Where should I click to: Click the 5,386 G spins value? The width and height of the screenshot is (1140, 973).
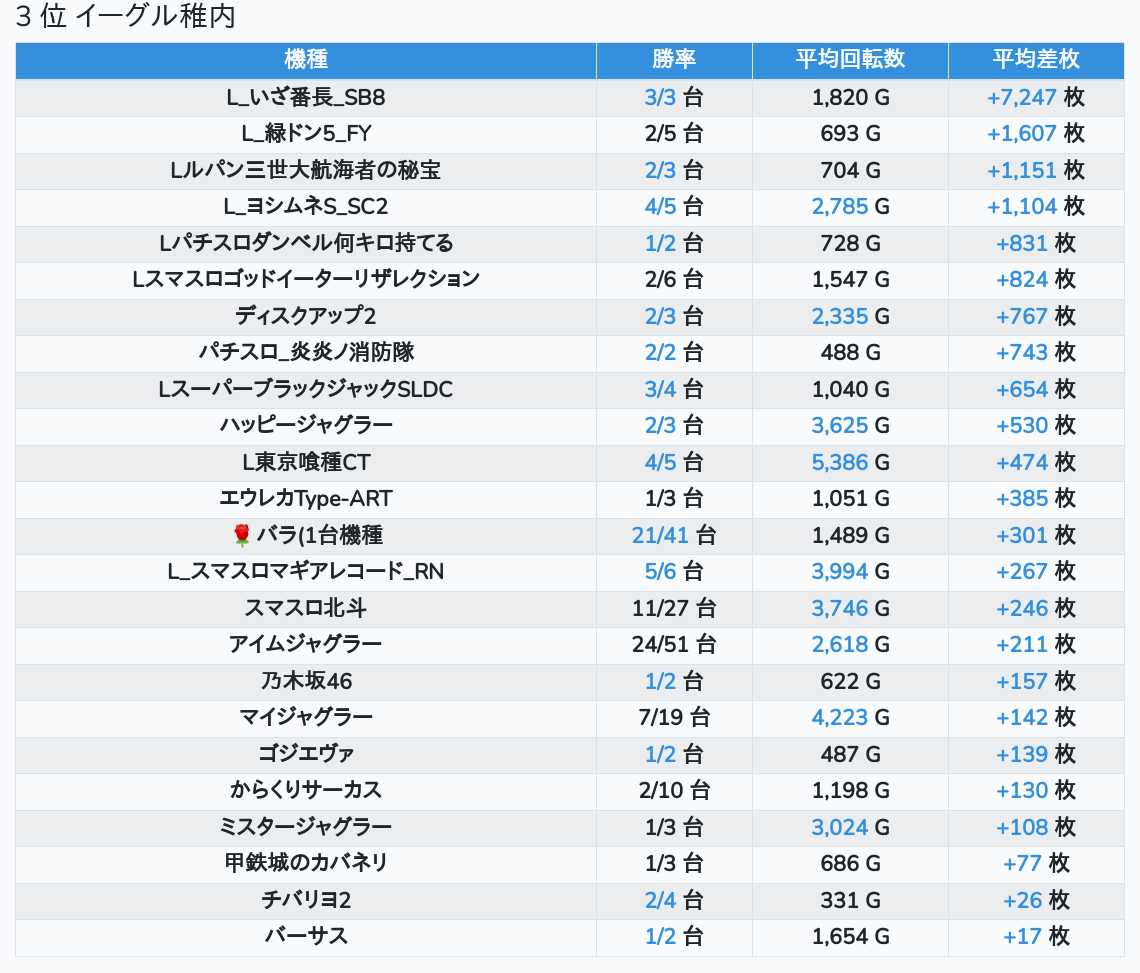(x=850, y=463)
